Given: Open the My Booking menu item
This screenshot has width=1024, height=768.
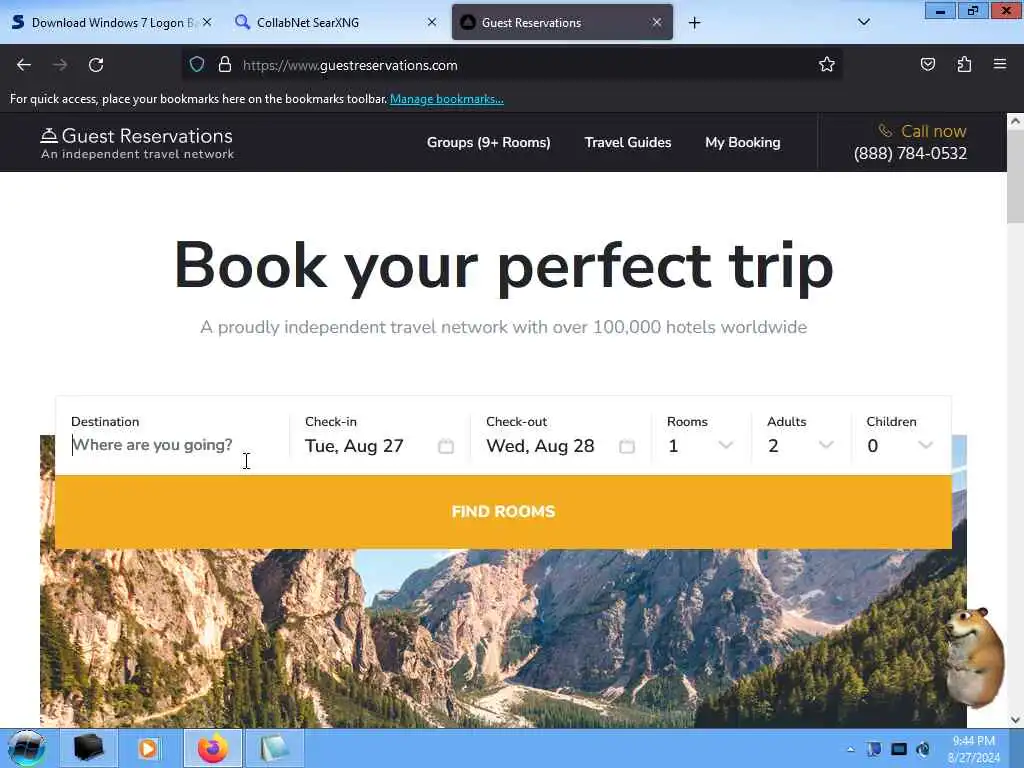Looking at the screenshot, I should (x=743, y=142).
